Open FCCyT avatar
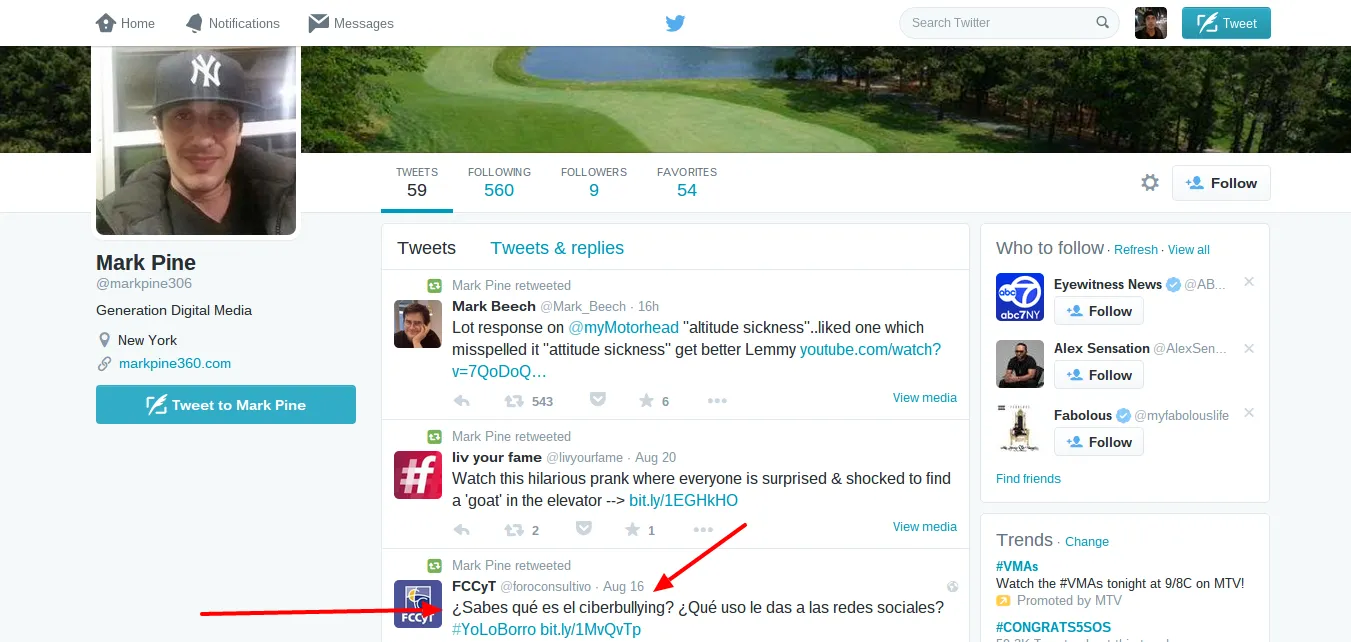 point(418,604)
